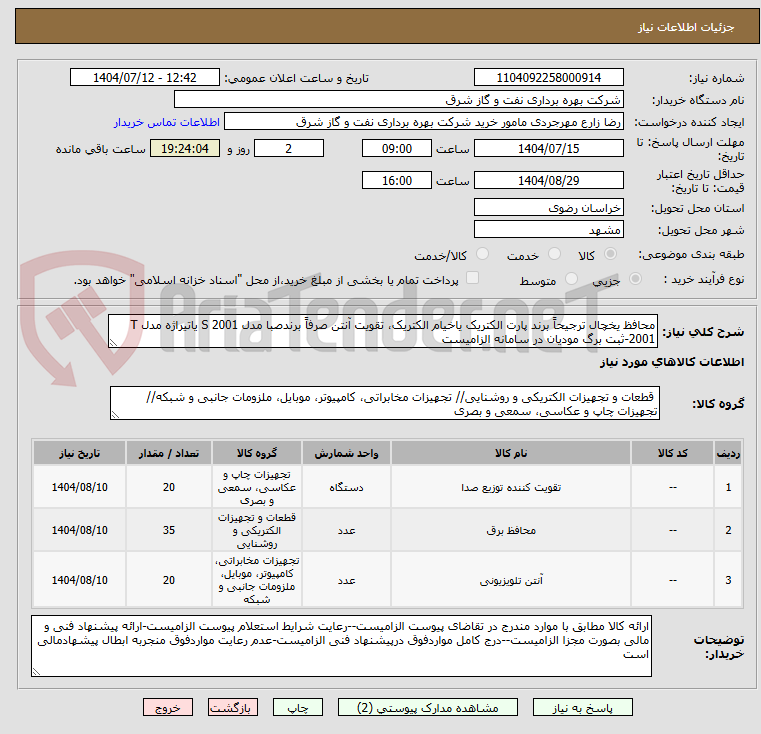761x734 pixels.
Task: Click the تقویت کننده توزیع صدا item cell
Action: coord(511,487)
